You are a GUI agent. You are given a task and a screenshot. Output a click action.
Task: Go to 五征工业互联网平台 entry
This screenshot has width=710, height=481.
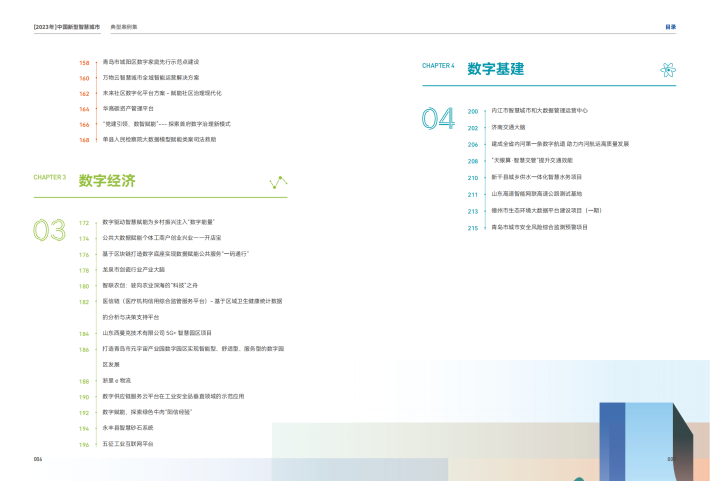click(x=128, y=443)
